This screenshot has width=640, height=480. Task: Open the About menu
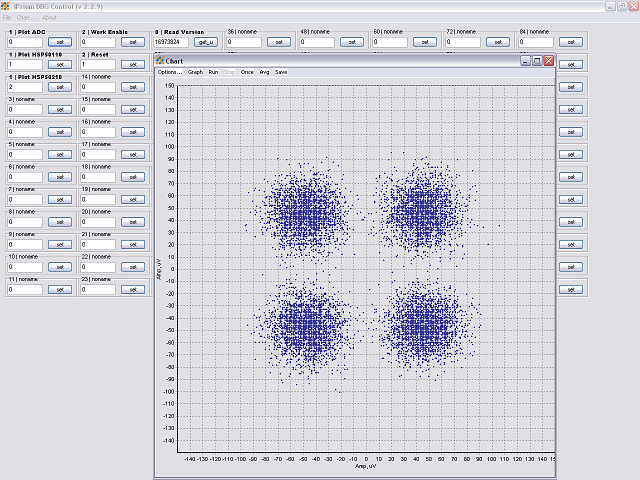(x=49, y=18)
